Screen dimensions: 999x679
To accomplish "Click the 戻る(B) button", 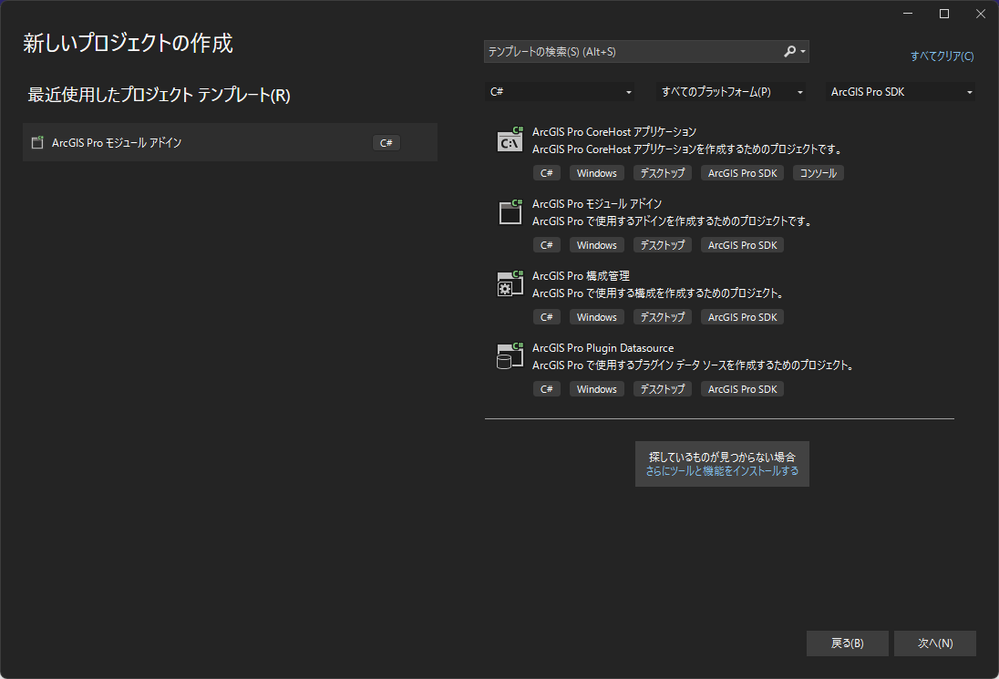I will 847,643.
